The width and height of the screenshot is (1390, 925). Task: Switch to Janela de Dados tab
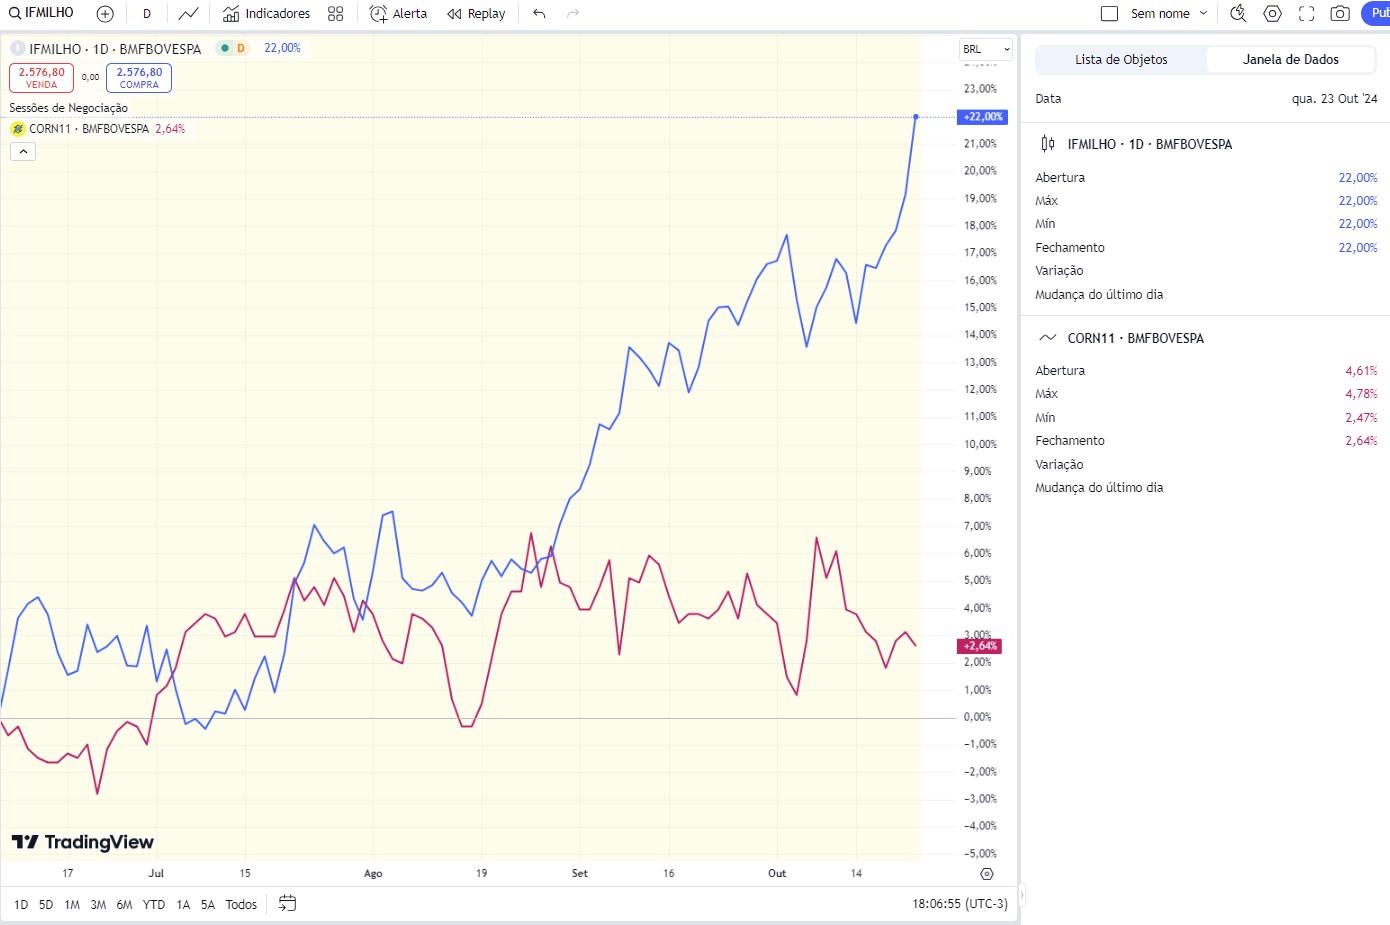pyautogui.click(x=1290, y=60)
